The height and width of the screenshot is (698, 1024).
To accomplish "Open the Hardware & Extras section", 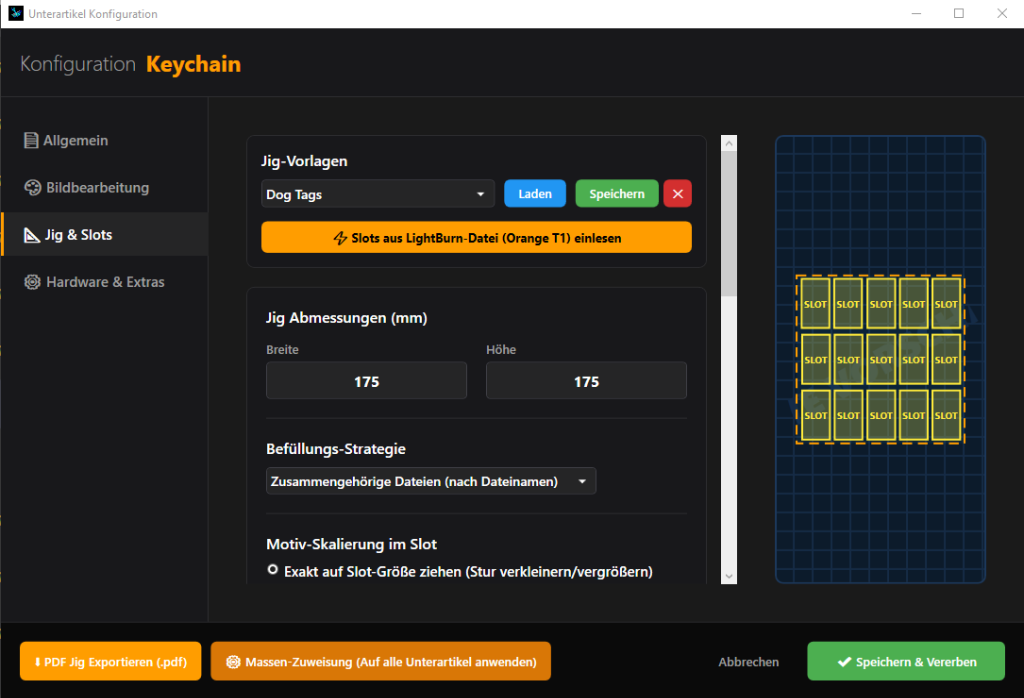I will coord(104,282).
